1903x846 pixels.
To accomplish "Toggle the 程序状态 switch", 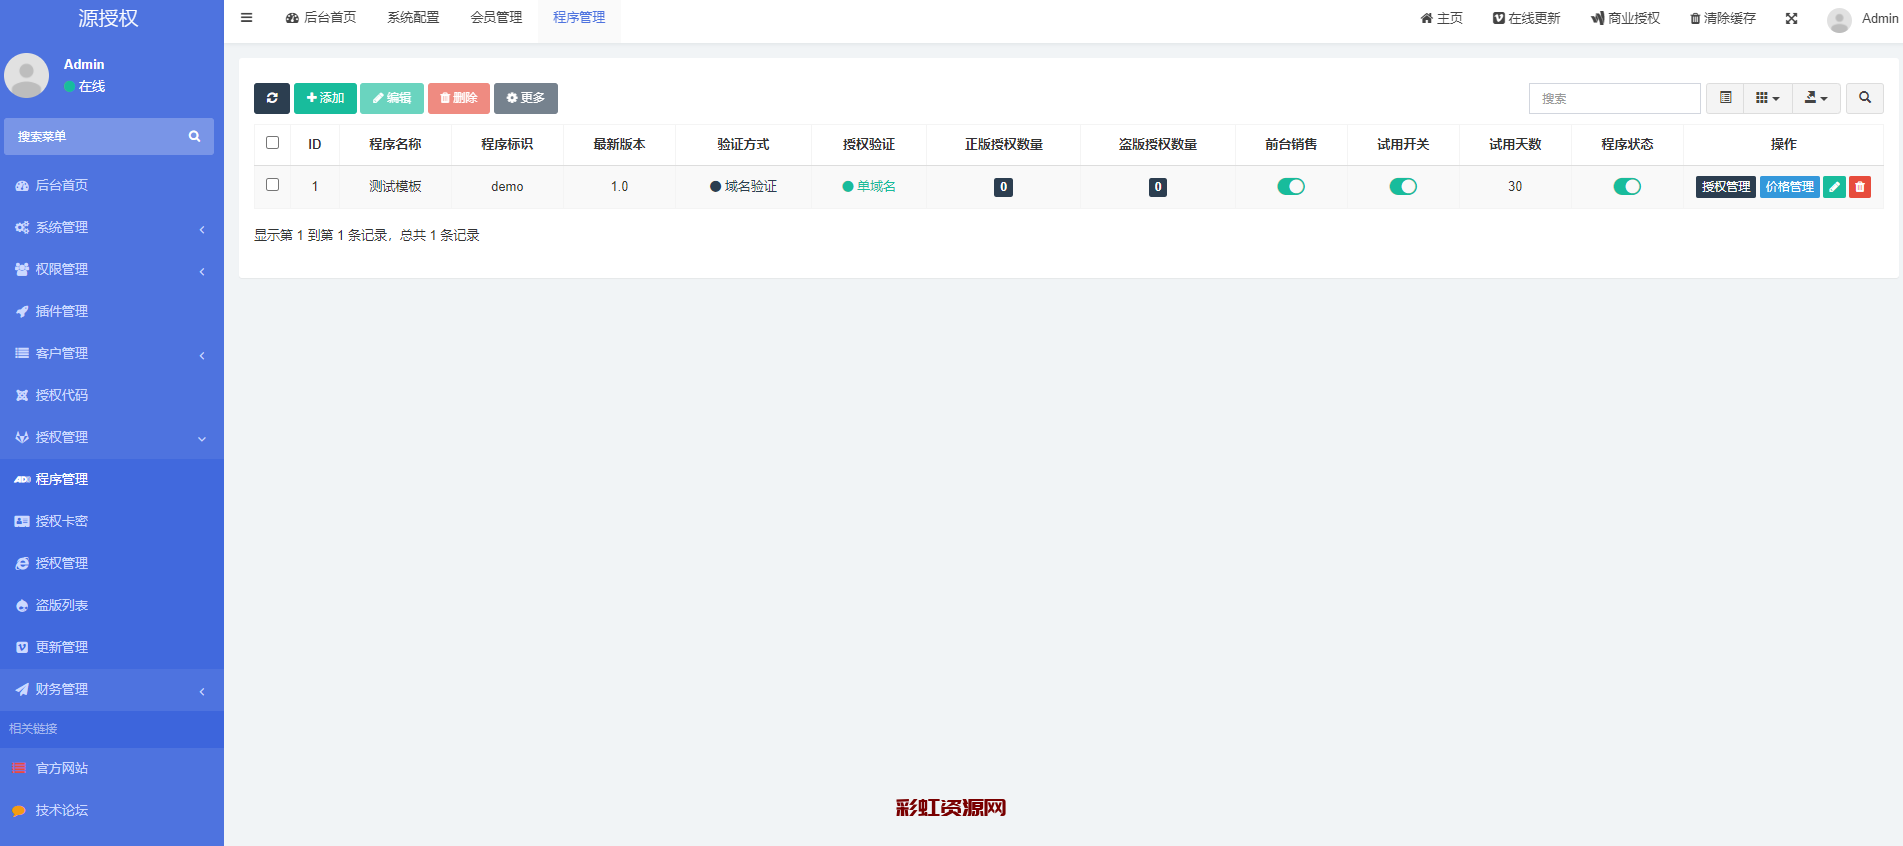I will coord(1627,187).
